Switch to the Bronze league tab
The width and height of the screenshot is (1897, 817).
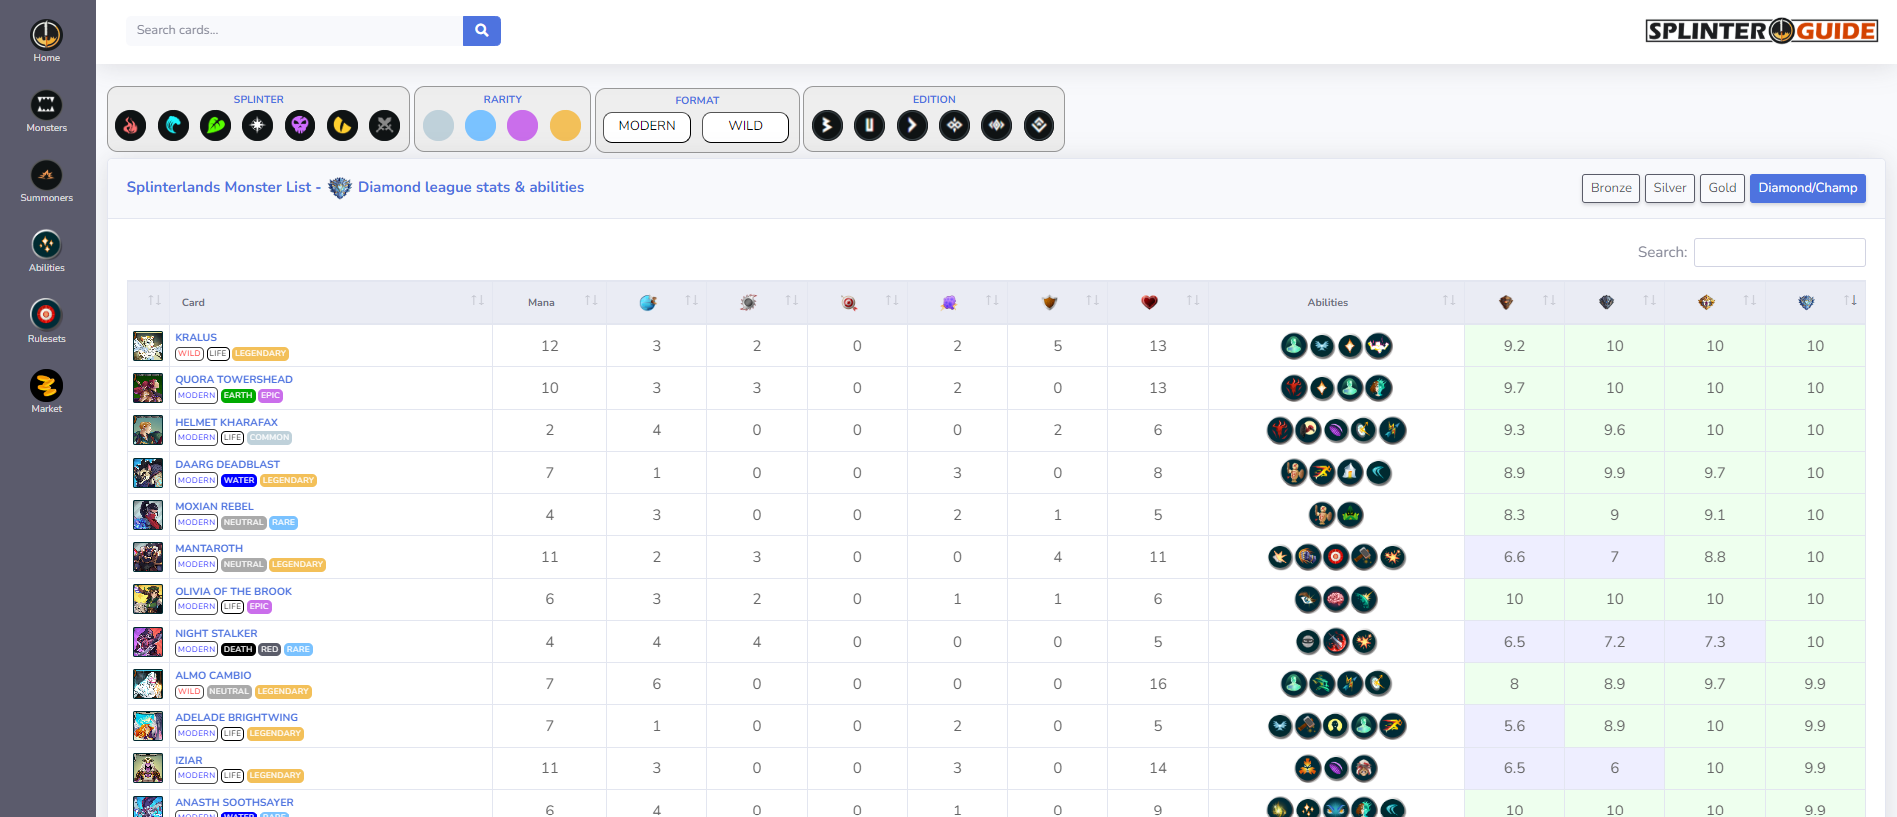click(1611, 188)
